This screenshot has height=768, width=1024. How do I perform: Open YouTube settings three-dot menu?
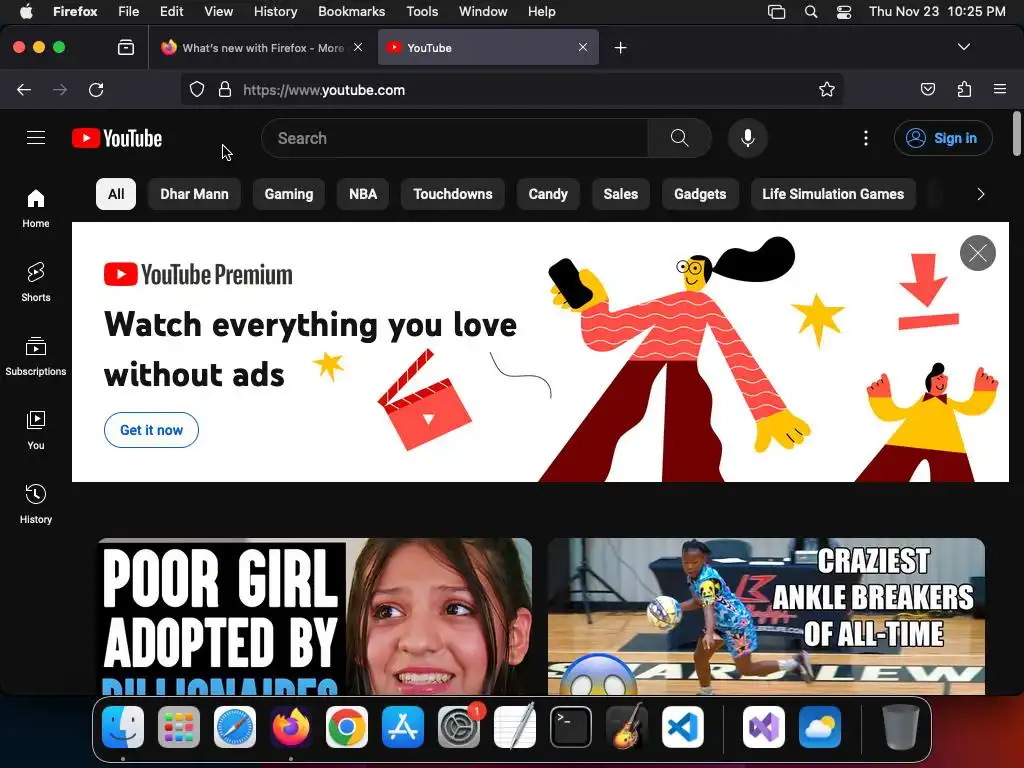tap(866, 138)
